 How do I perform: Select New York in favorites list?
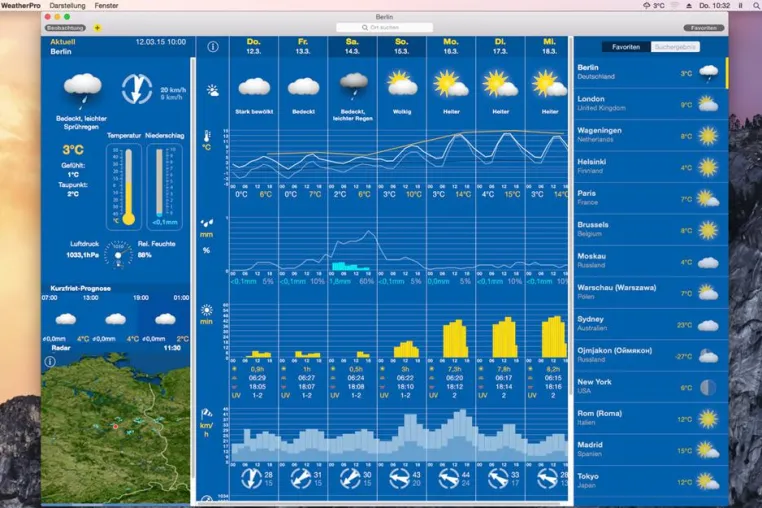point(651,386)
